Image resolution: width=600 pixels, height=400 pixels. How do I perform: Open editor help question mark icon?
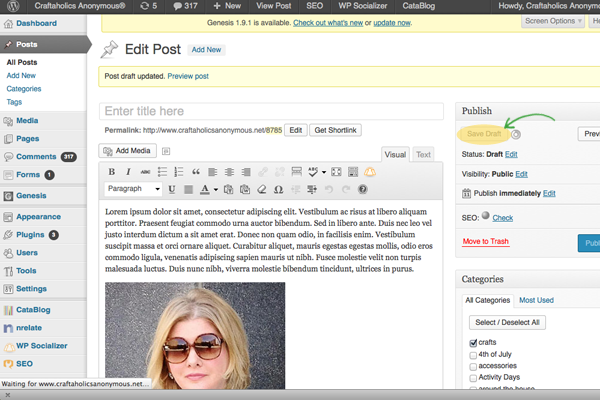click(x=363, y=189)
